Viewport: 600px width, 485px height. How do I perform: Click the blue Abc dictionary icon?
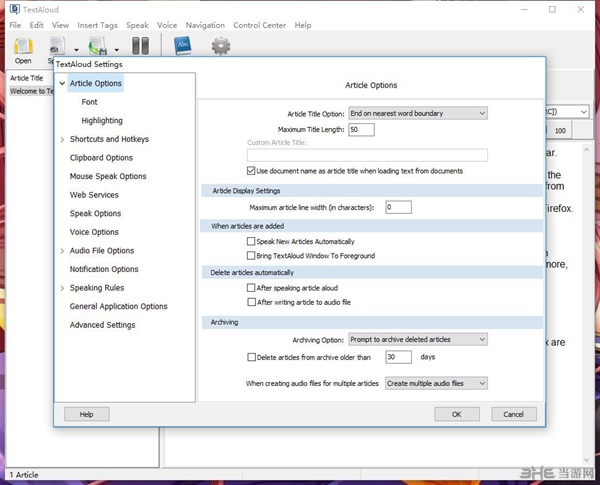[183, 46]
